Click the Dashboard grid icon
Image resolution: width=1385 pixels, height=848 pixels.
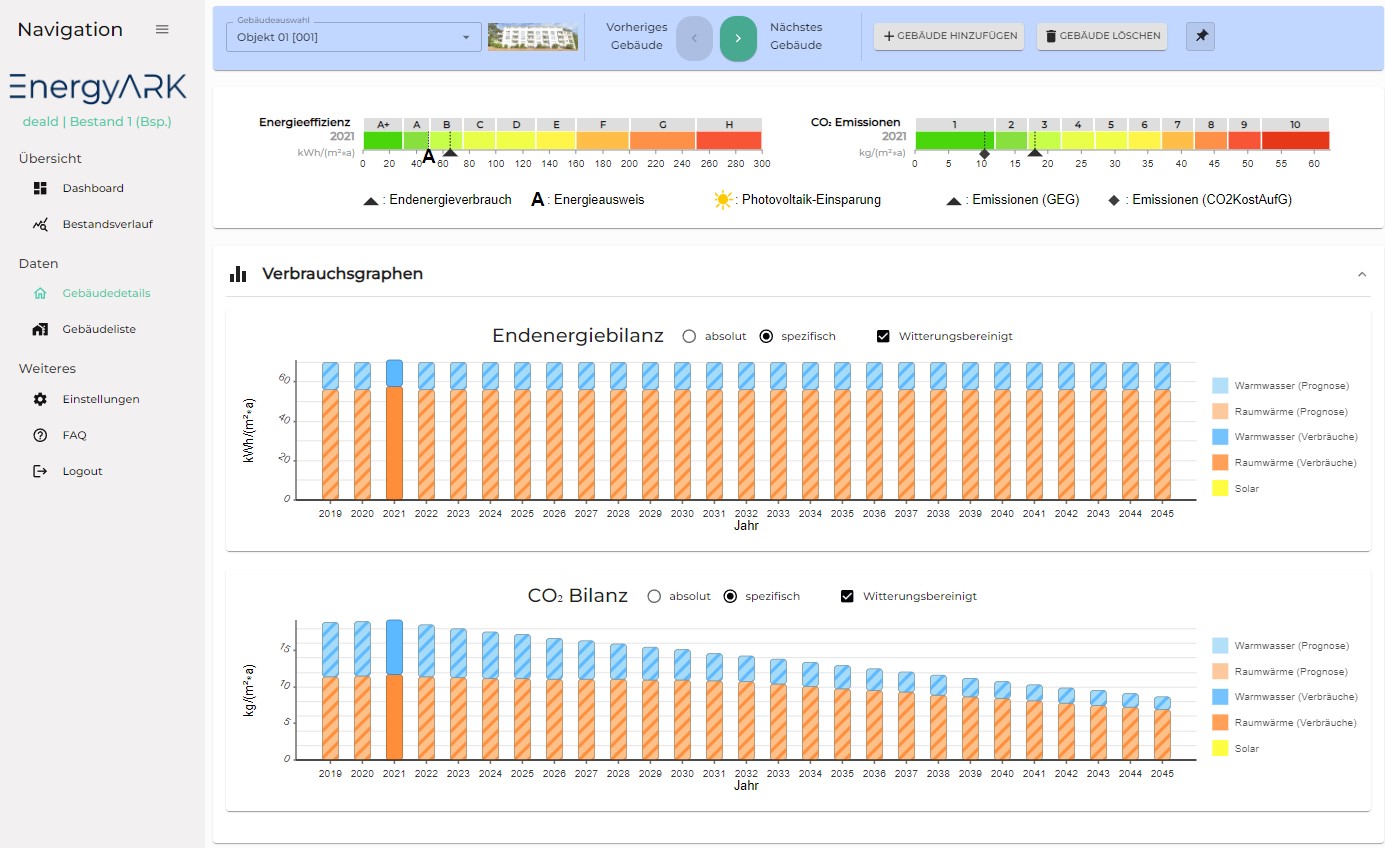(40, 188)
